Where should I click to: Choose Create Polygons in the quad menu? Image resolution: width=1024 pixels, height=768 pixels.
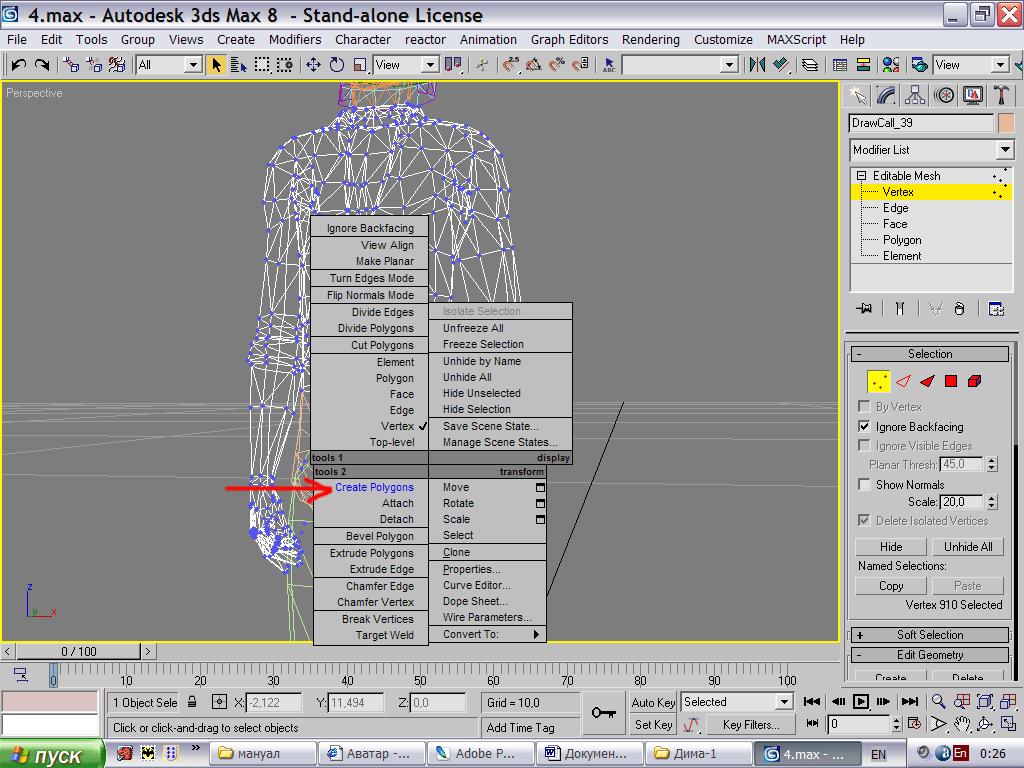point(374,487)
